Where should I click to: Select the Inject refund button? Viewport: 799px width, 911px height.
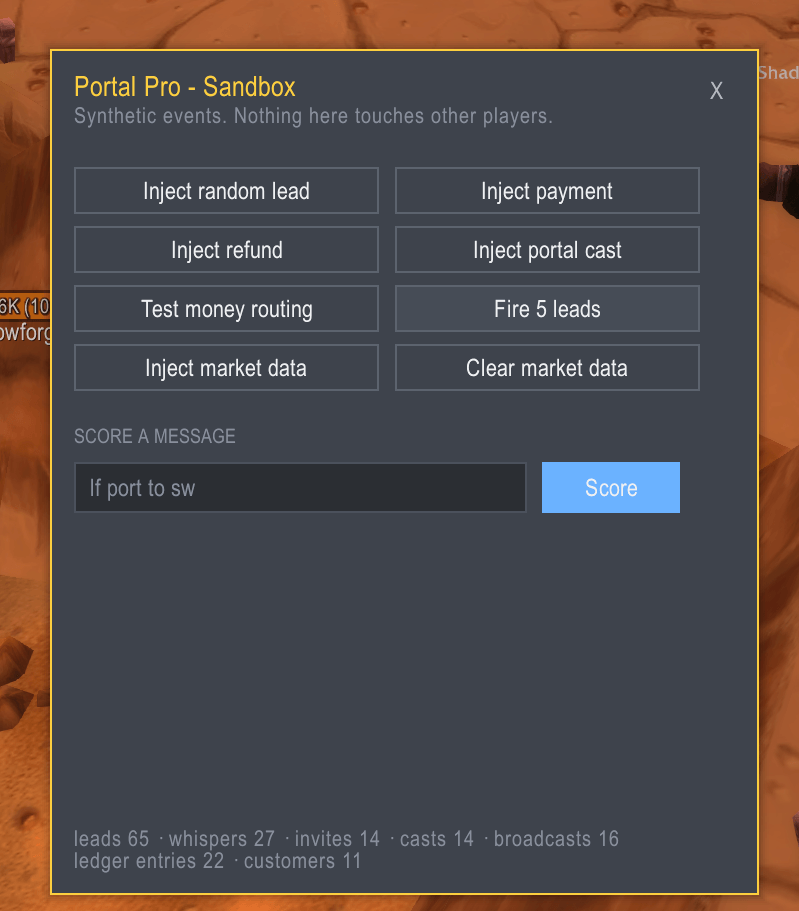(x=226, y=250)
